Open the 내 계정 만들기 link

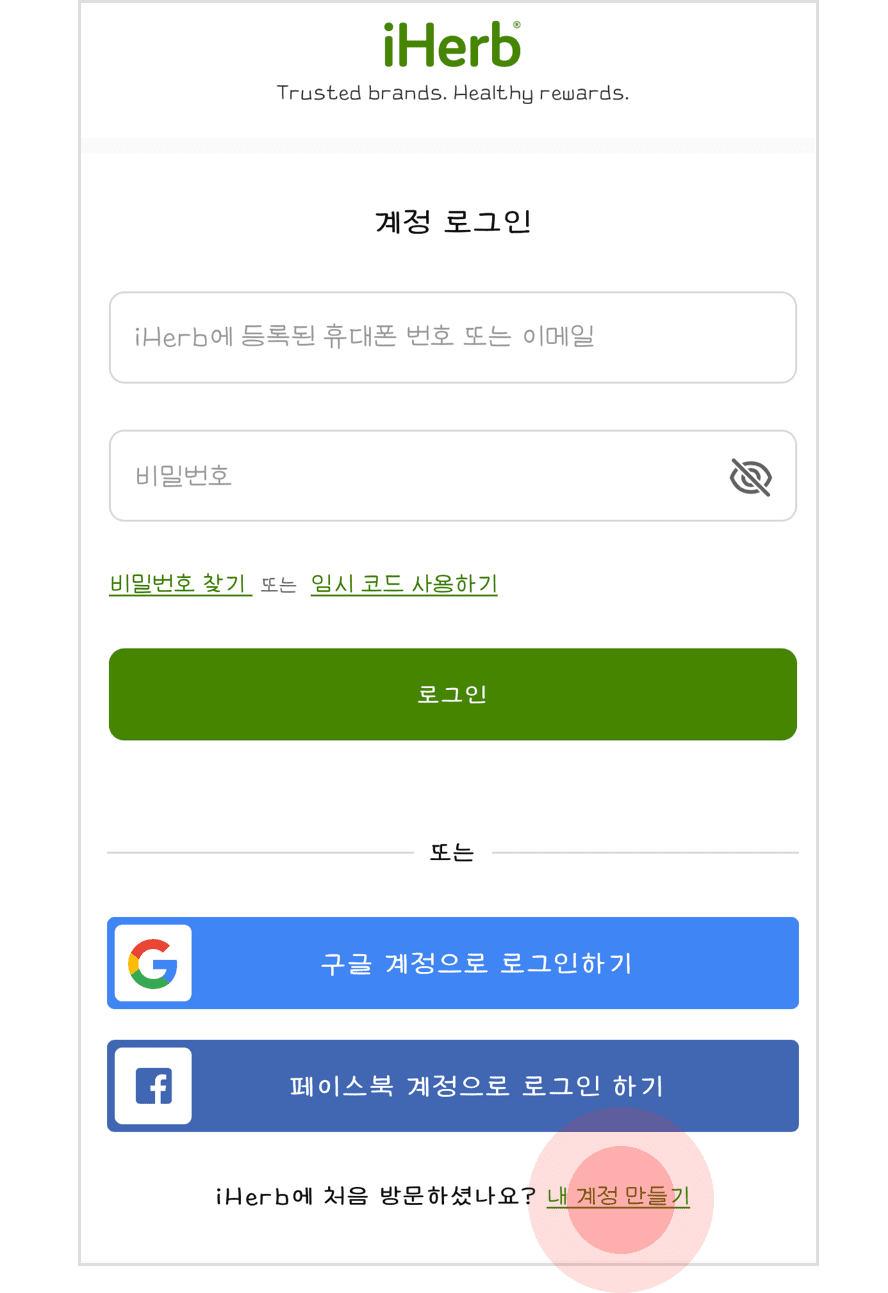pyautogui.click(x=618, y=1196)
